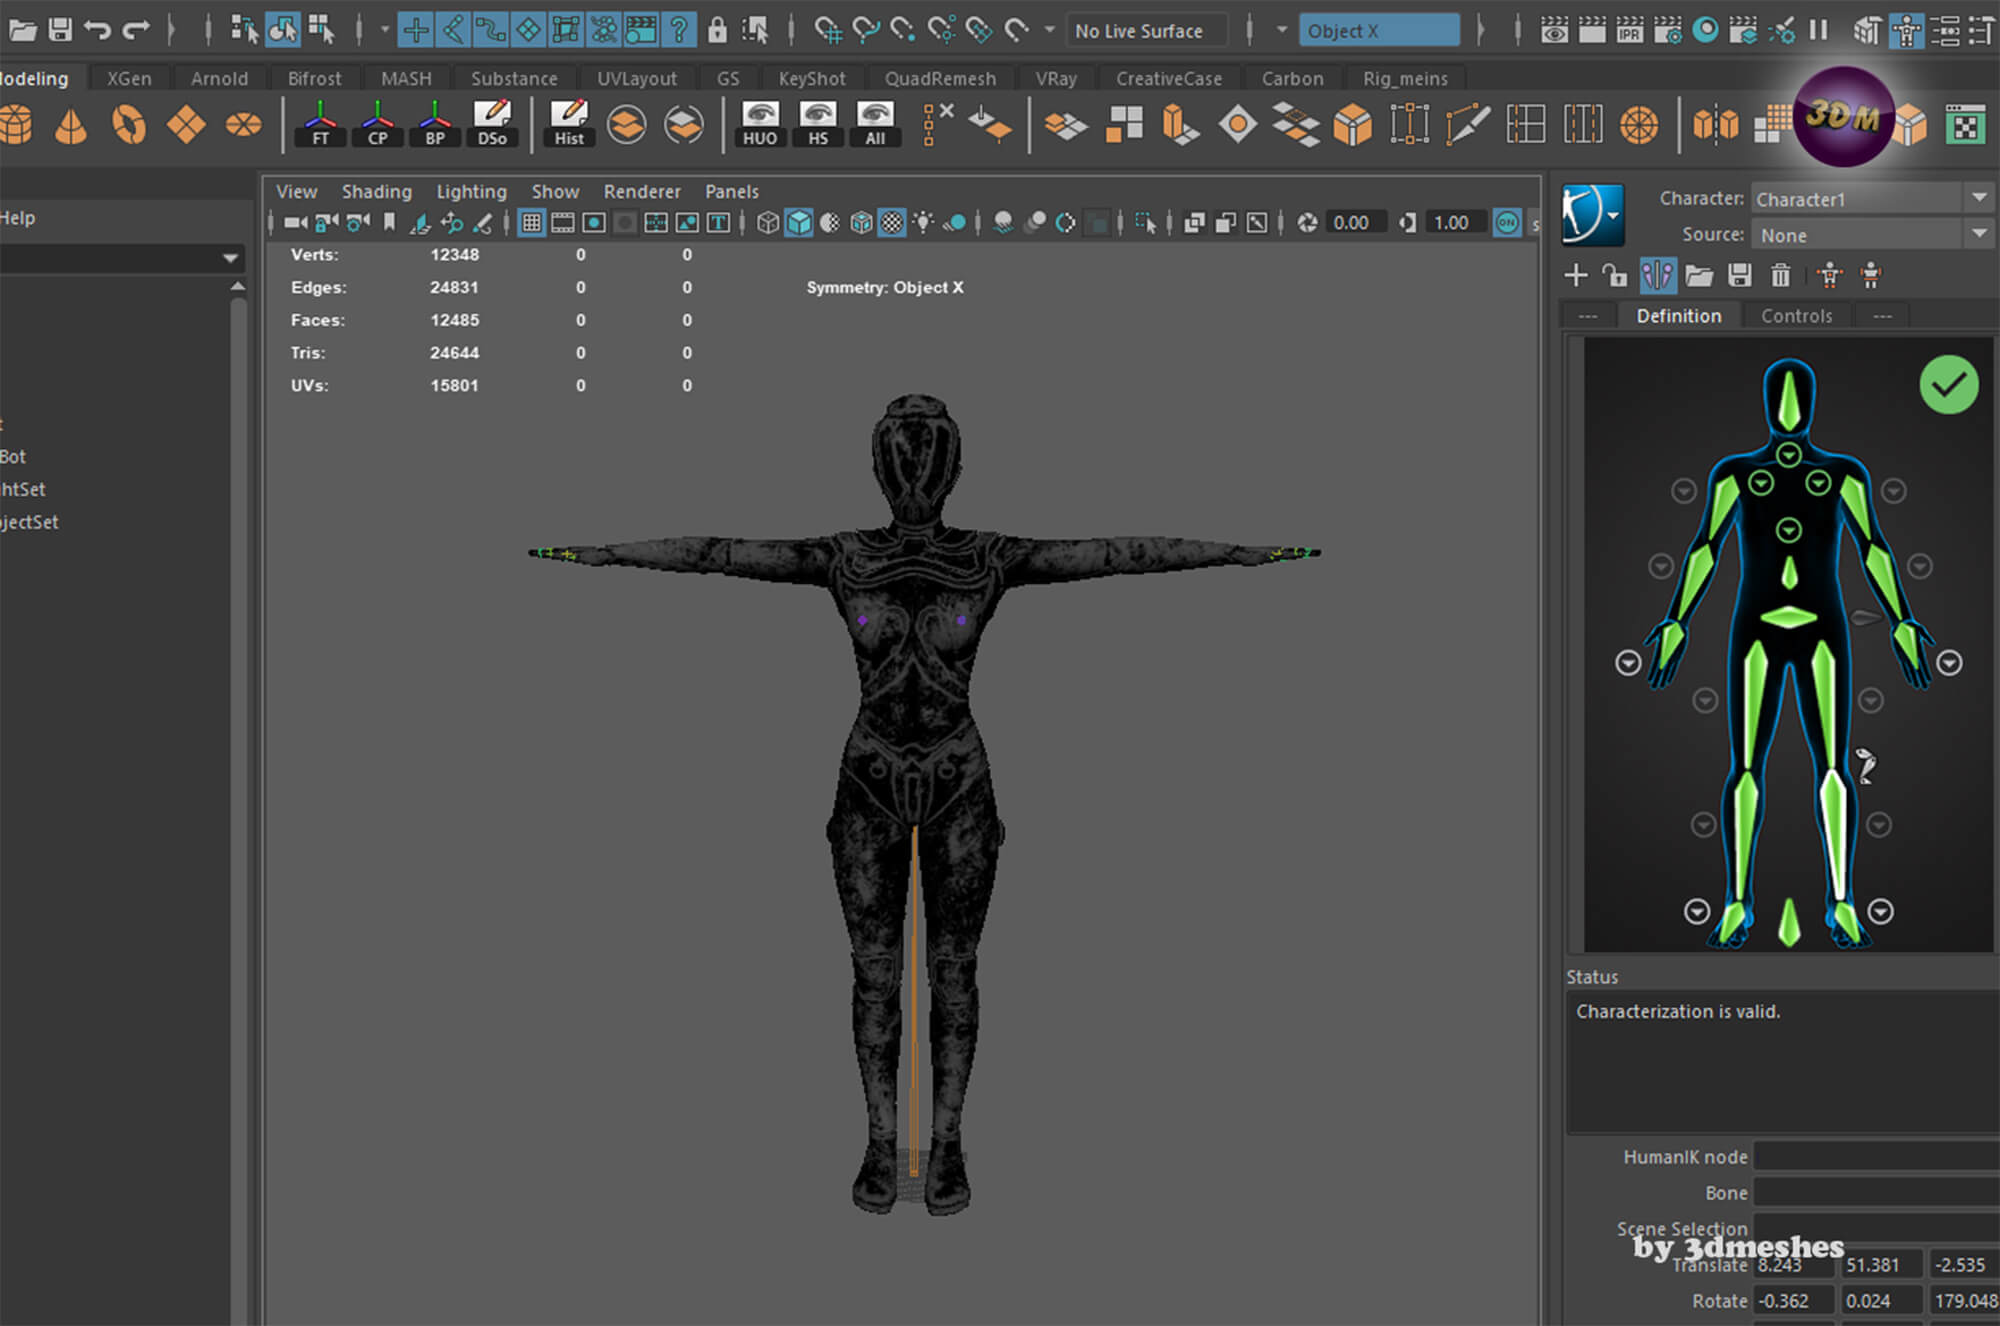The width and height of the screenshot is (2000, 1326).
Task: Open the Shading menu in viewport panel
Action: coord(376,191)
